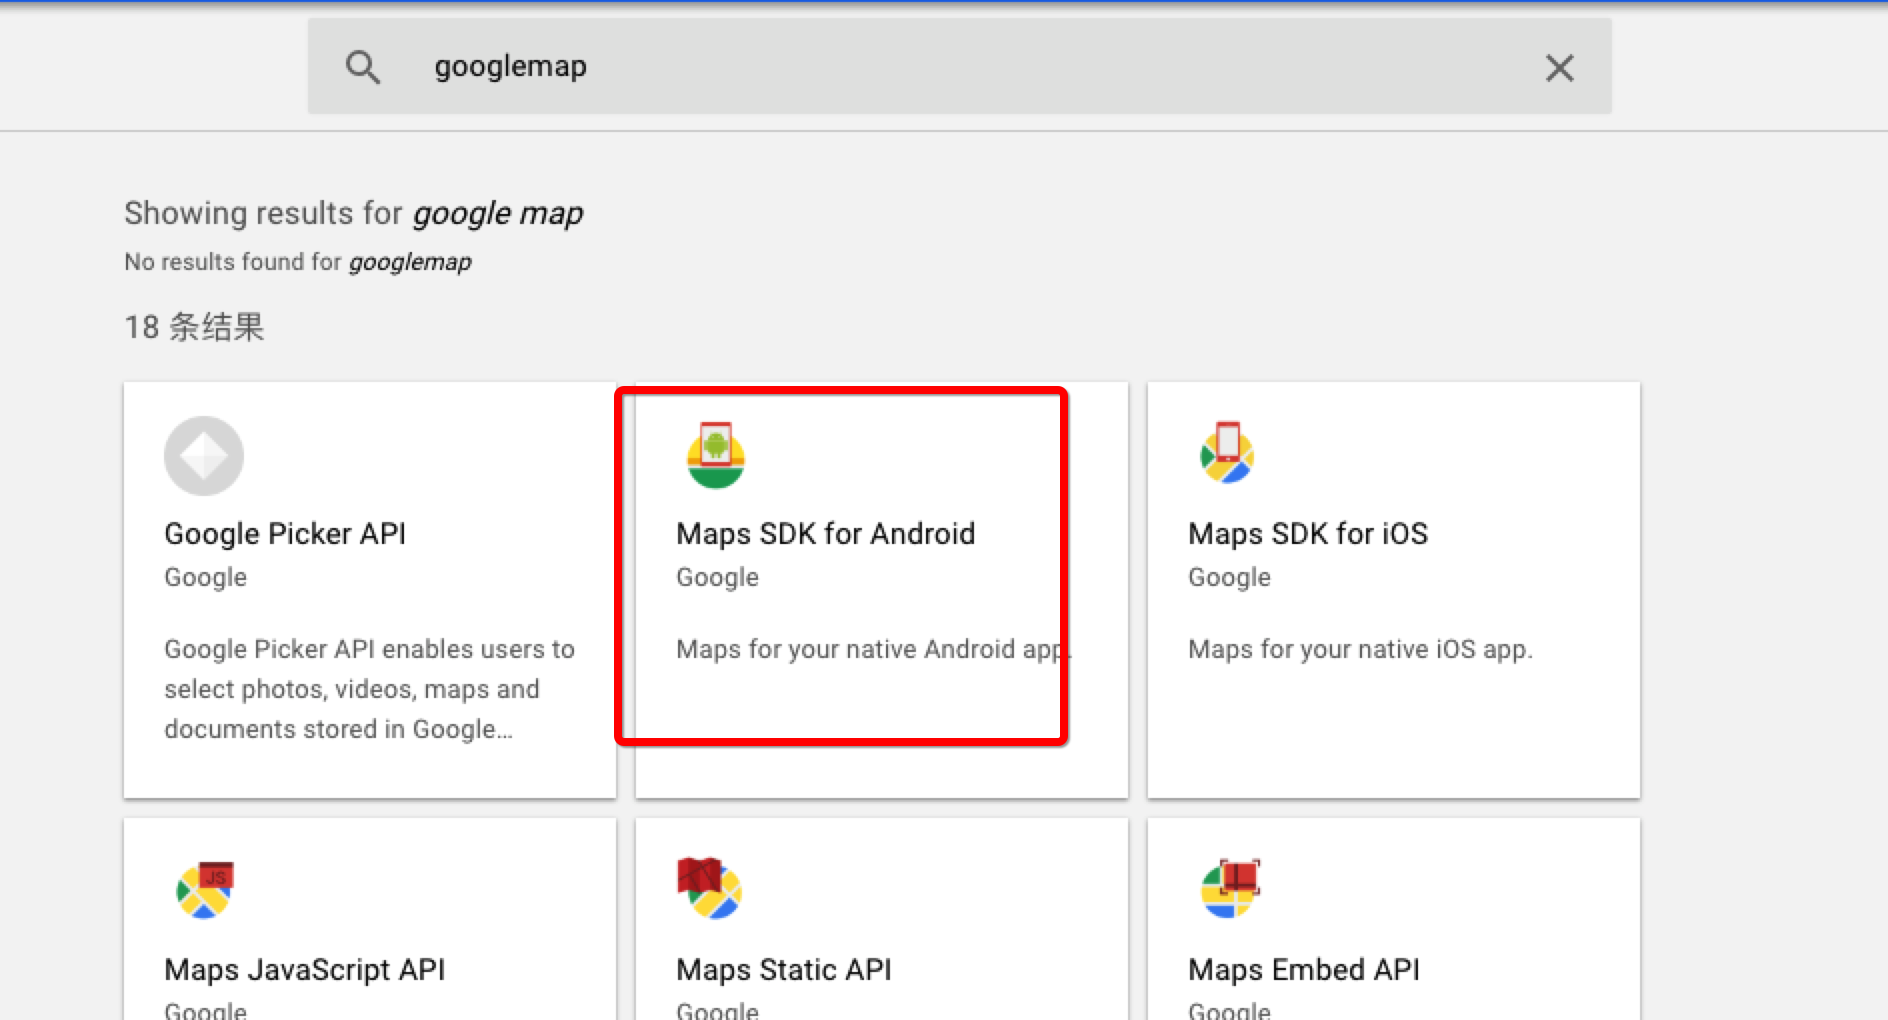Click 'Google' publisher under Maps SDK for Android
The height and width of the screenshot is (1020, 1888).
[717, 578]
